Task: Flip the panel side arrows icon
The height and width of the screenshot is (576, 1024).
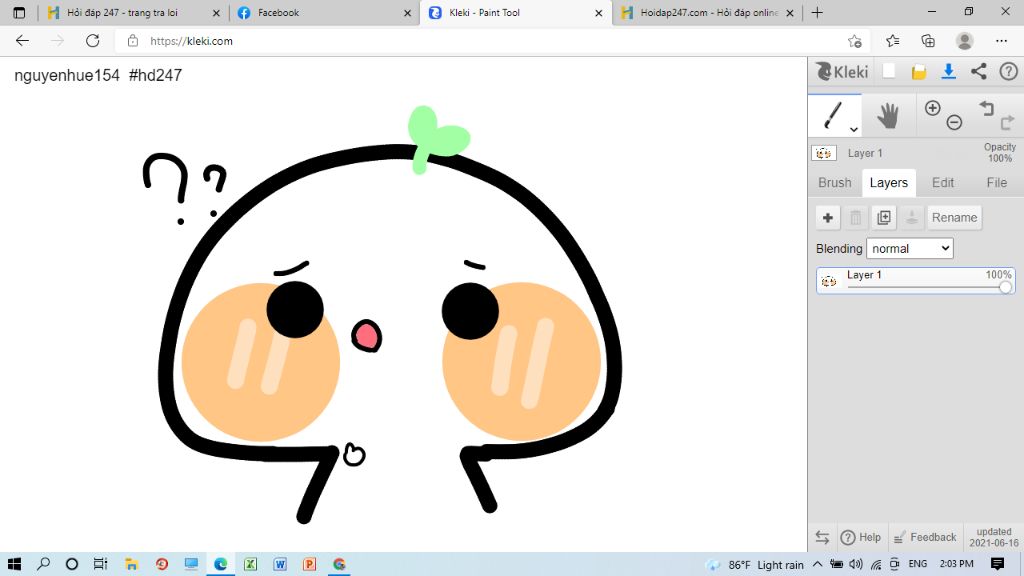Action: [822, 537]
